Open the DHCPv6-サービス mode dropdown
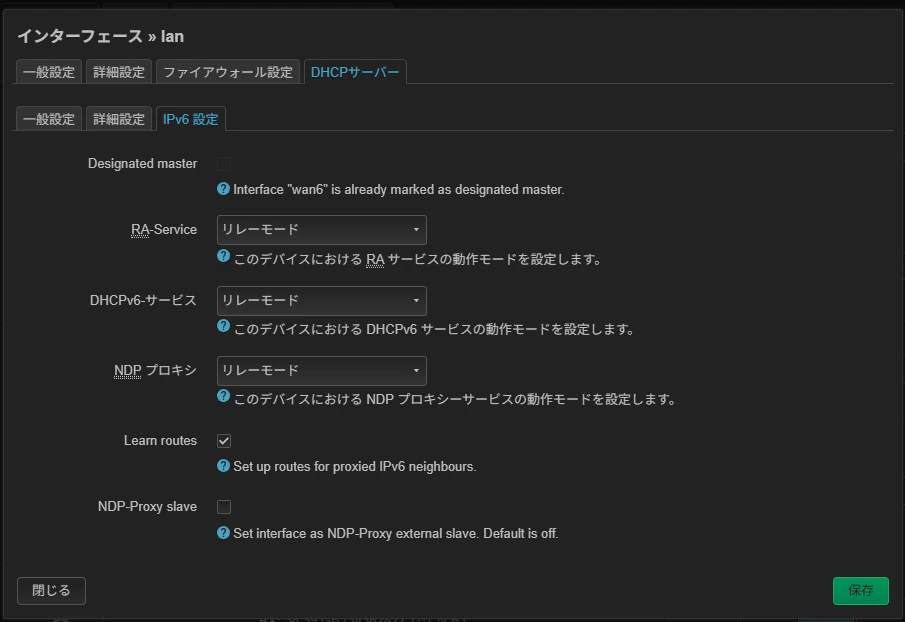Viewport: 905px width, 622px height. (x=321, y=301)
